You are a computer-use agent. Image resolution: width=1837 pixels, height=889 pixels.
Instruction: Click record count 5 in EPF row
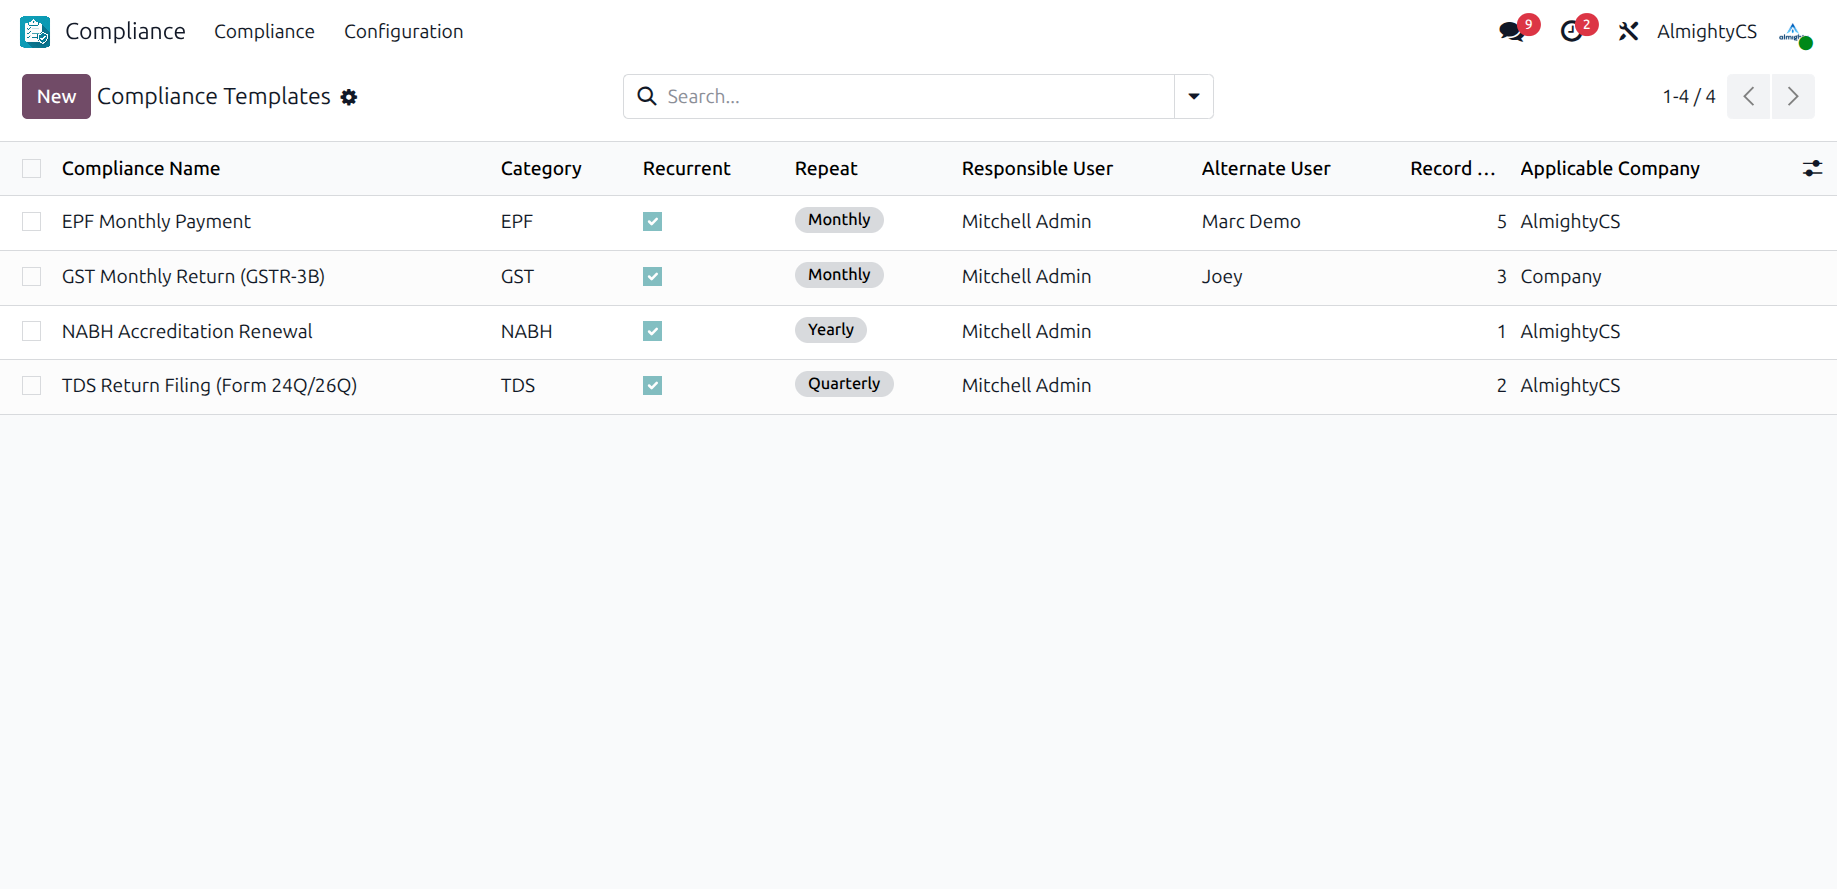tap(1501, 222)
